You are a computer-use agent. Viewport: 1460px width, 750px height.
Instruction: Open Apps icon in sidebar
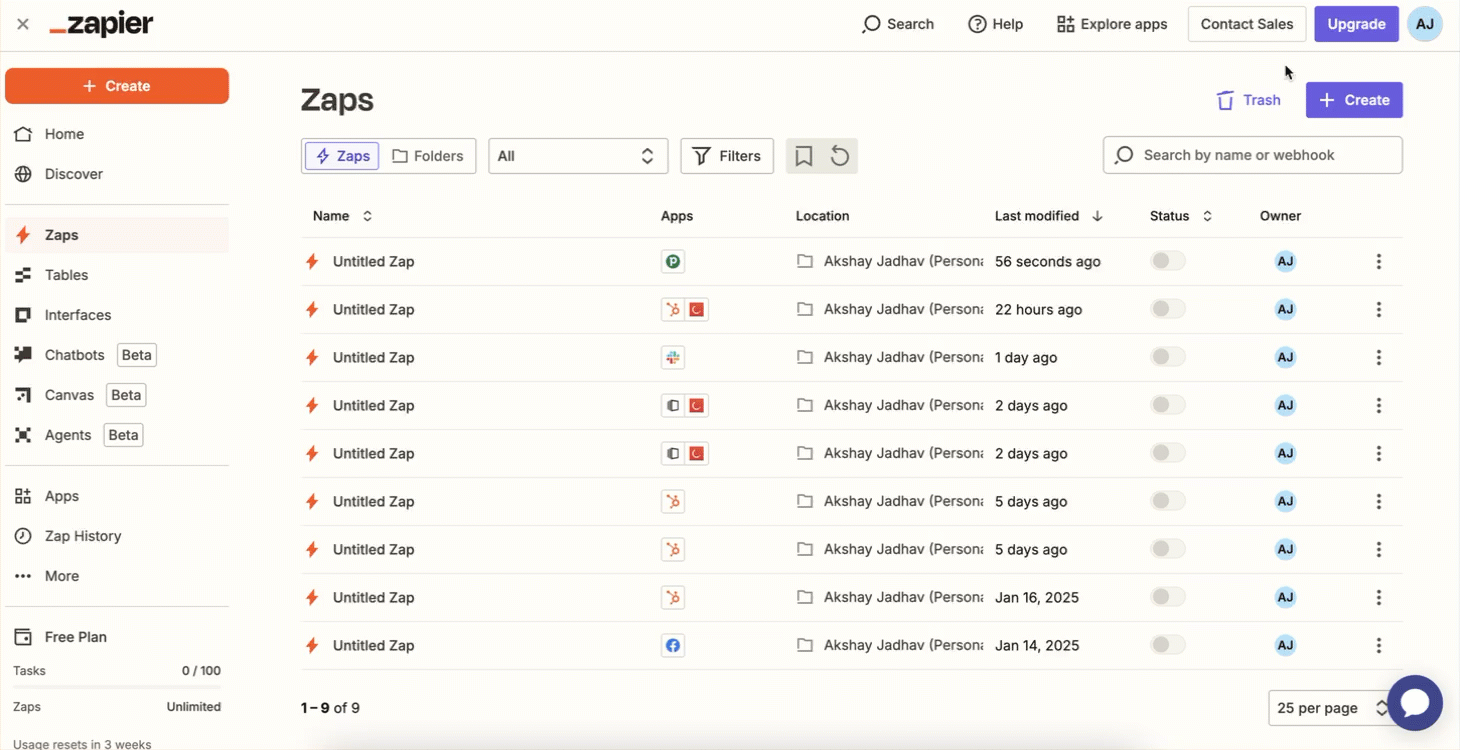tap(23, 496)
